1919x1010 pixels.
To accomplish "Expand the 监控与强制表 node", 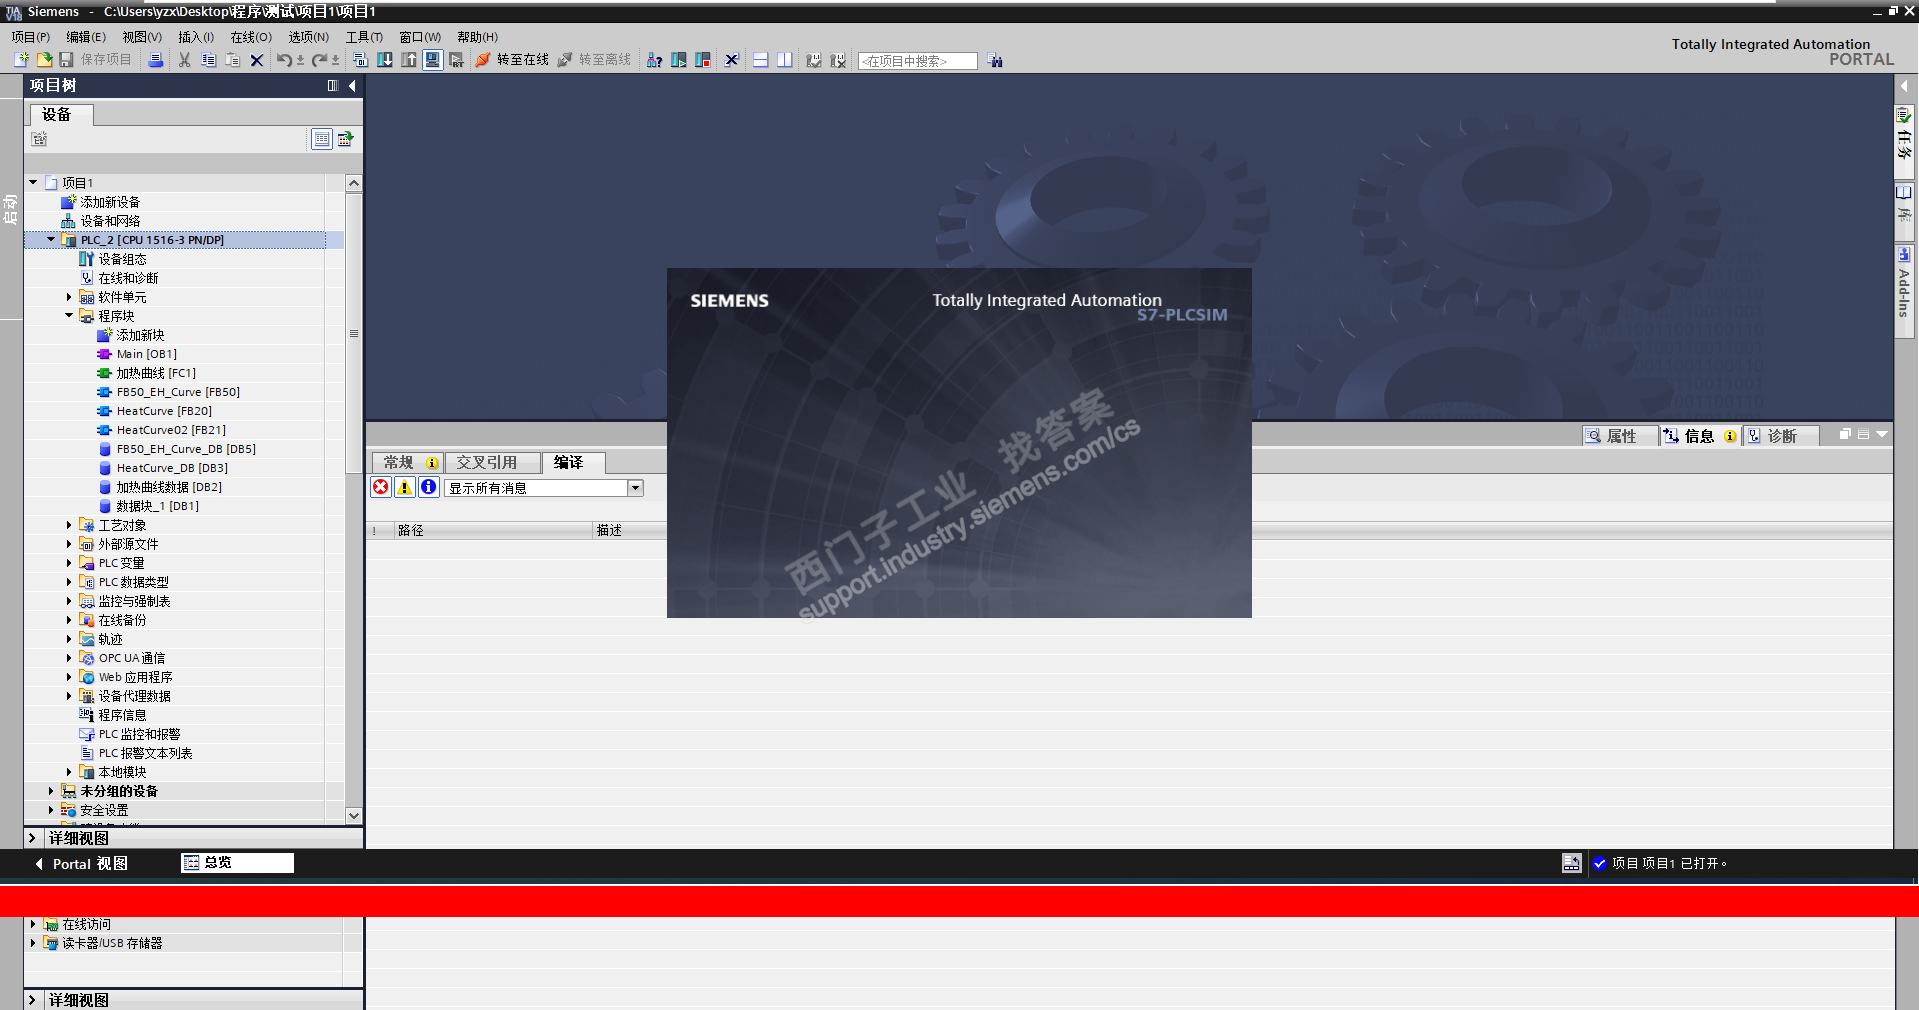I will 69,601.
